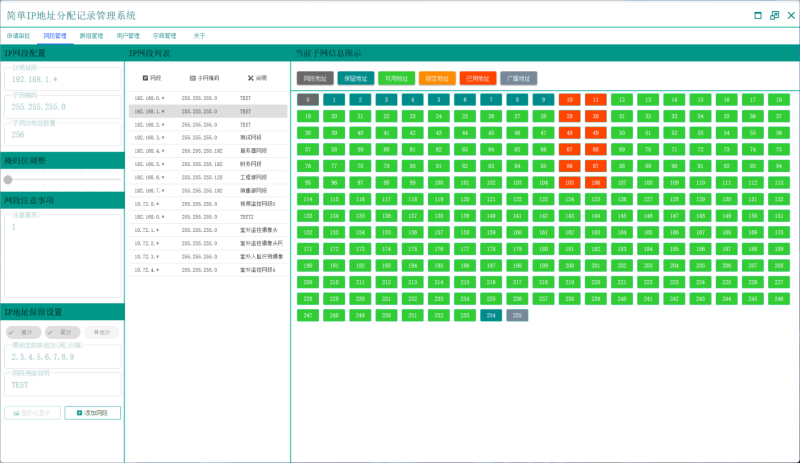Click the 子网掩码 column header icon
Viewport: 800px width, 463px height.
(192, 77)
